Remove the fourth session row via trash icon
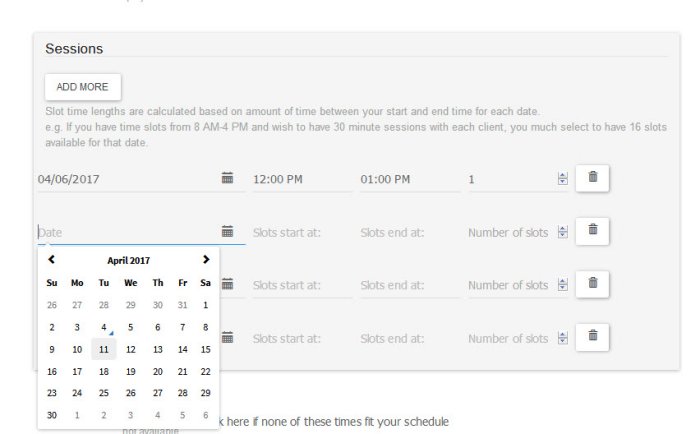Screen dimensions: 700x434 pyautogui.click(x=592, y=337)
